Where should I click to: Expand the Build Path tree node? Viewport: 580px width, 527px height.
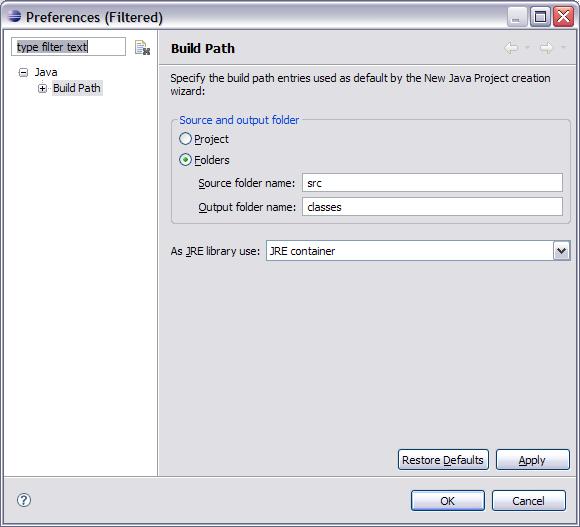tap(42, 88)
